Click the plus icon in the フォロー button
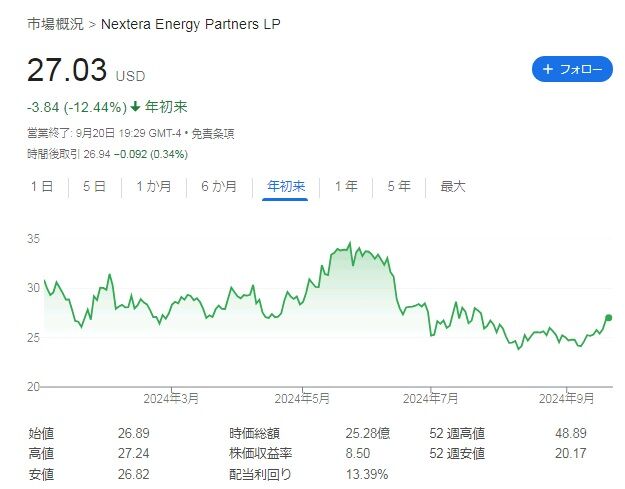 548,69
